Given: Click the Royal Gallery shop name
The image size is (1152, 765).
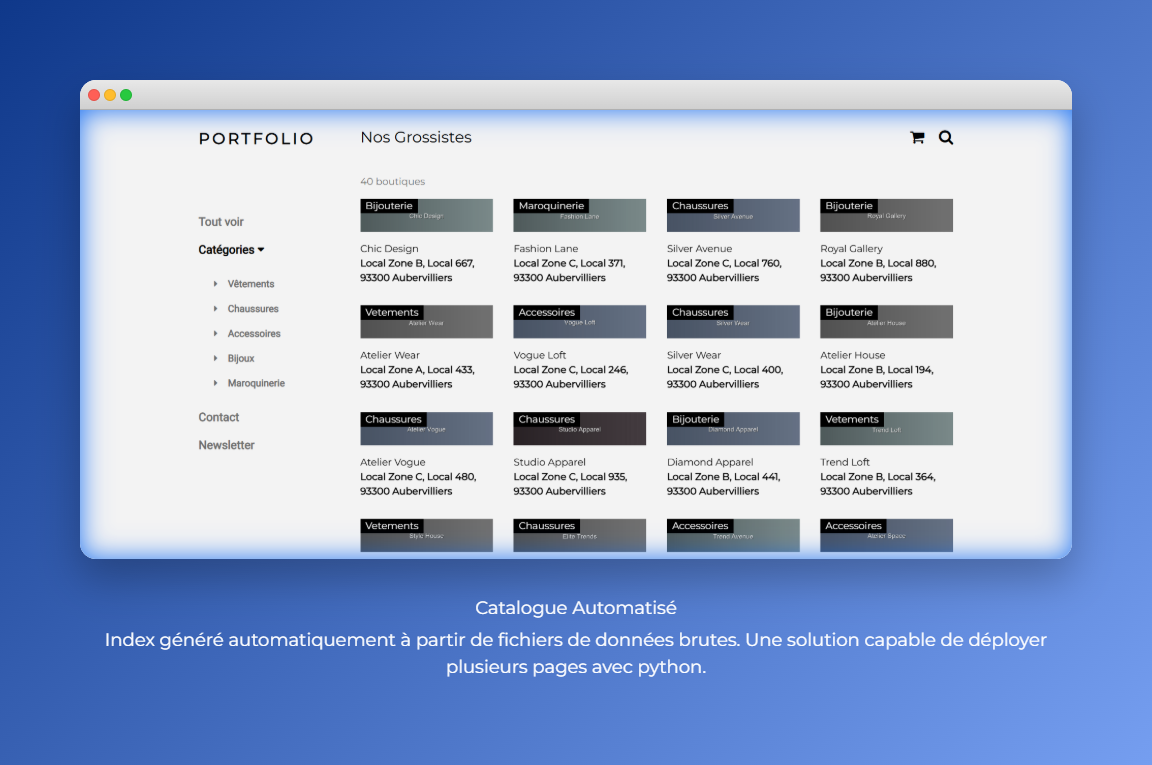Looking at the screenshot, I should [x=852, y=248].
